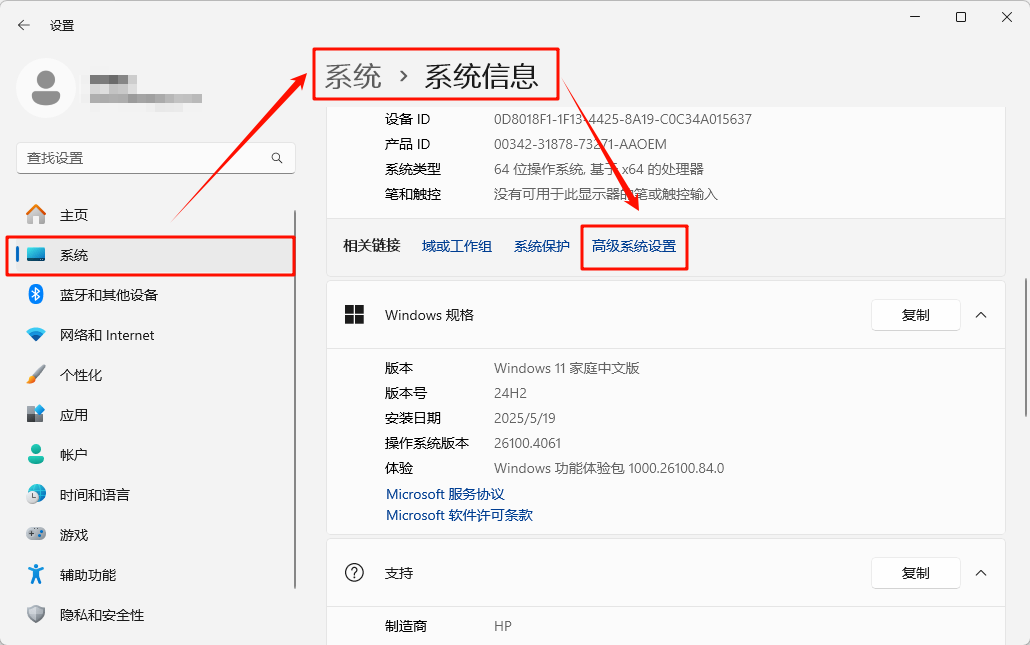Screen dimensions: 1030x645
Task: Click the Bluetooth icon
Action: coord(36,294)
